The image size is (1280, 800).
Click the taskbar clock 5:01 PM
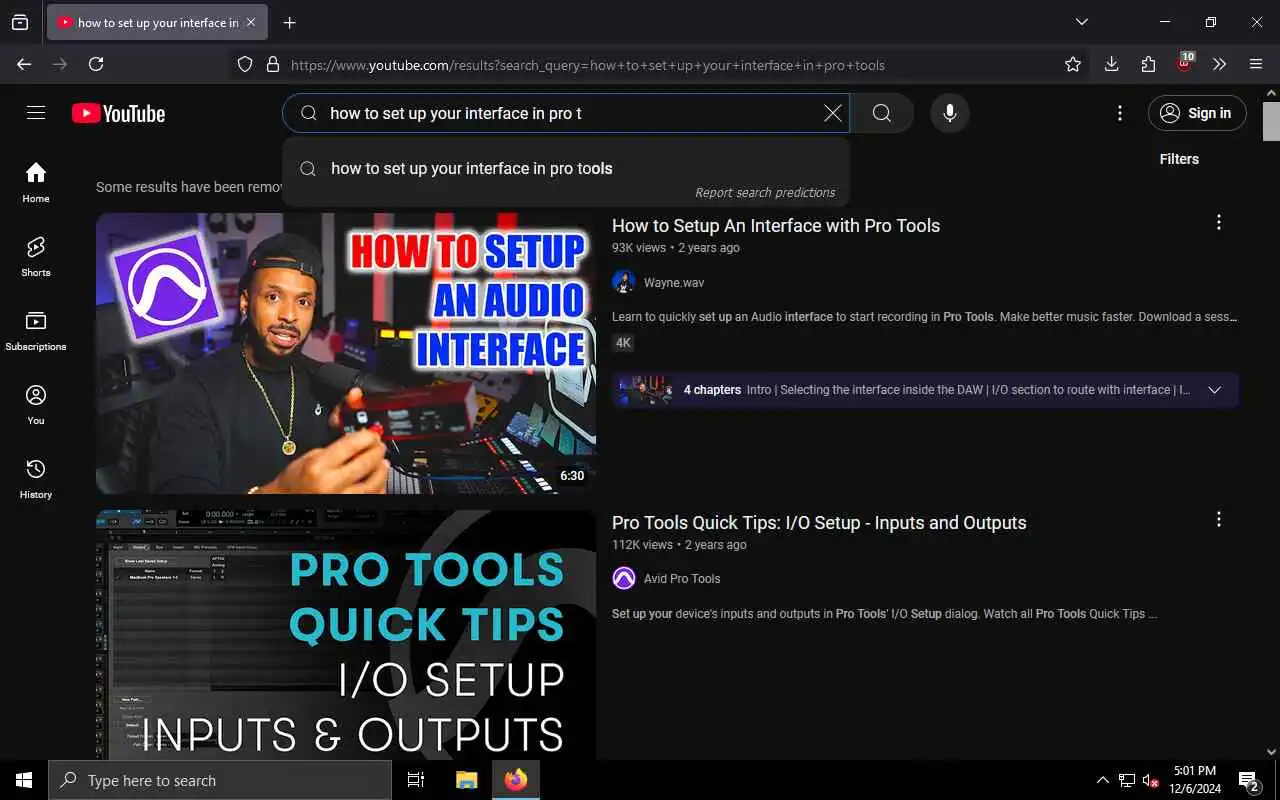pos(1195,780)
